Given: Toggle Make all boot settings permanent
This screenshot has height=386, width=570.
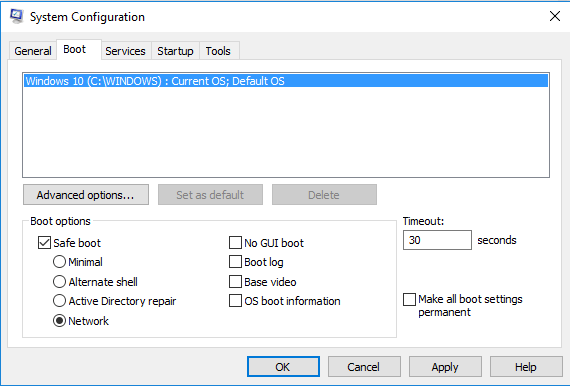Looking at the screenshot, I should coord(409,299).
